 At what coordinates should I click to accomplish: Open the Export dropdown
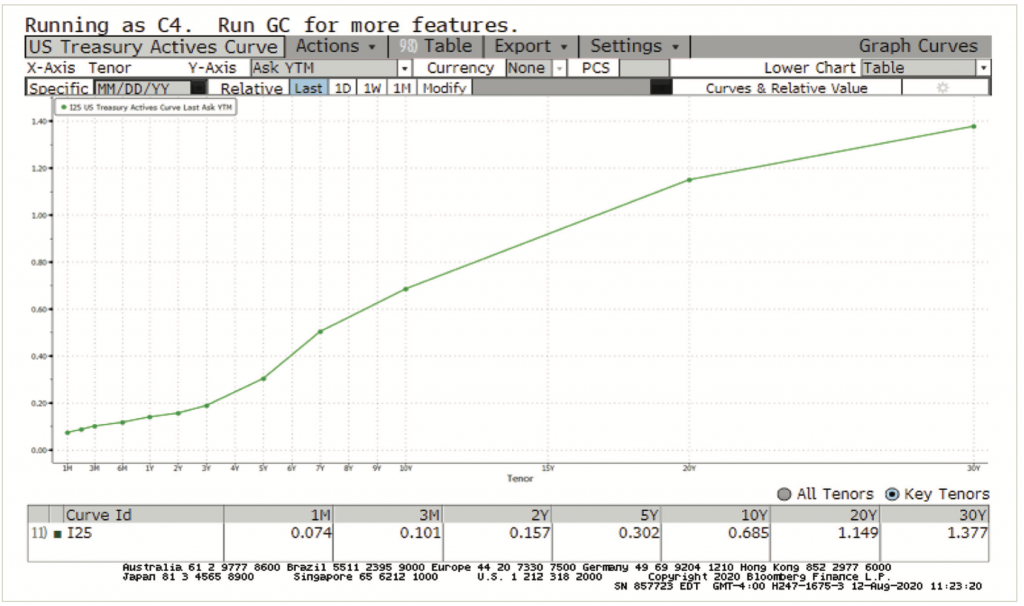(x=528, y=46)
